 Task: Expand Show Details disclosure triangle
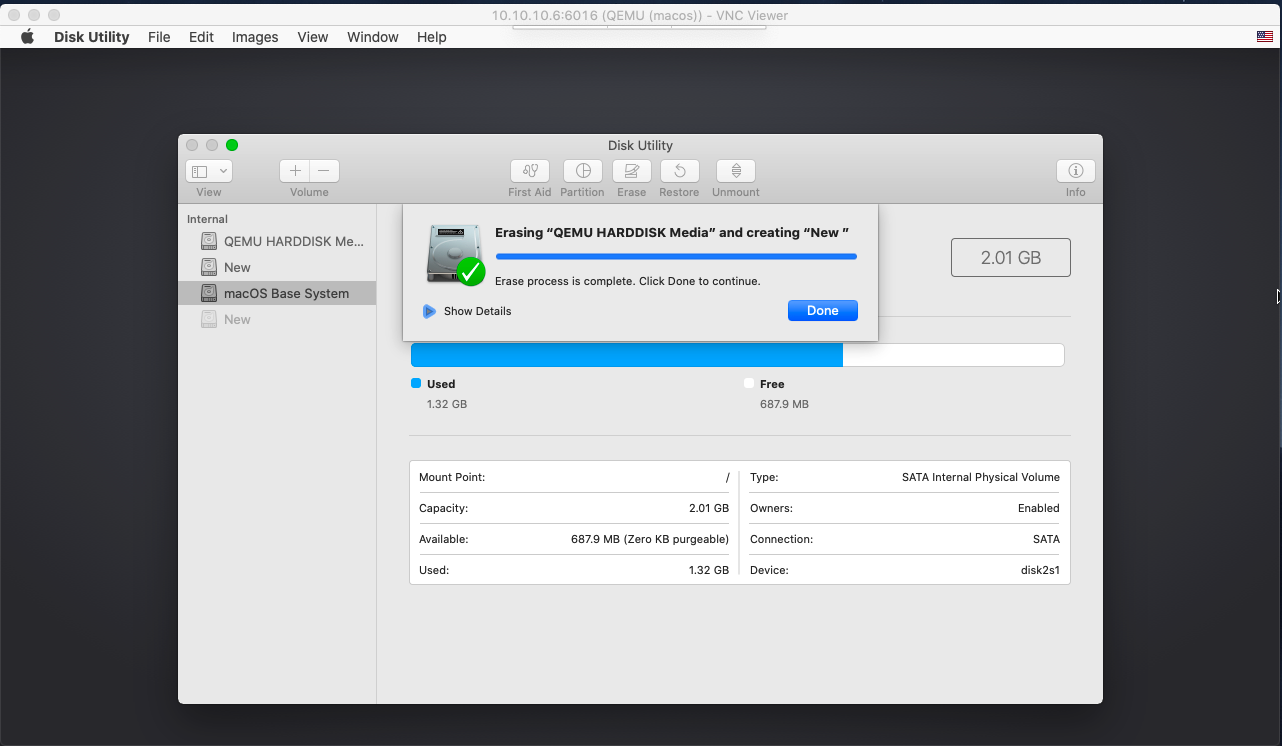(429, 311)
